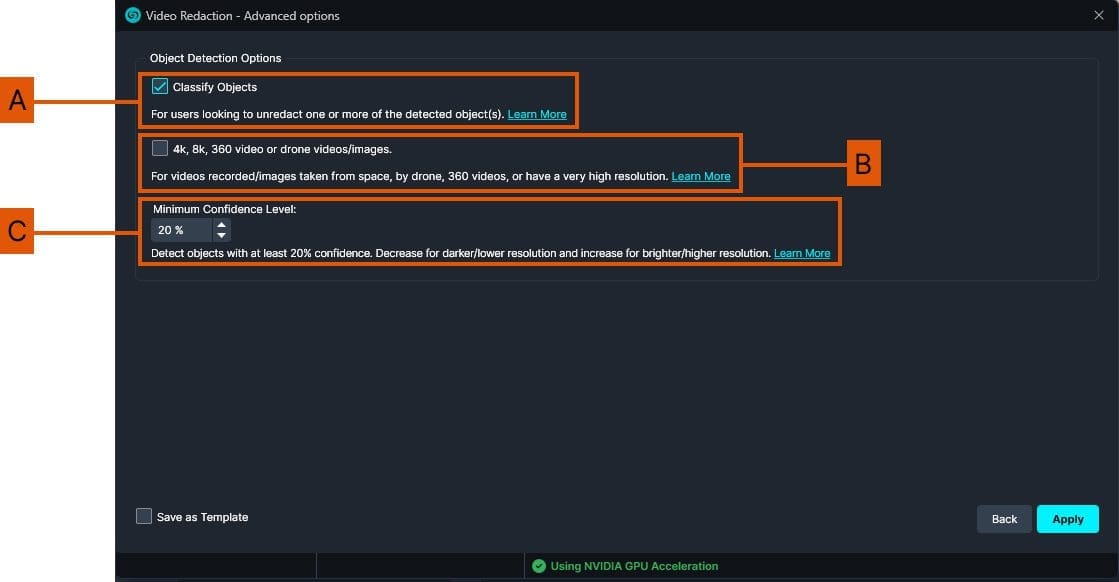Increase confidence with the up stepper arrow
Viewport: 1119px width, 582px height.
click(x=221, y=225)
